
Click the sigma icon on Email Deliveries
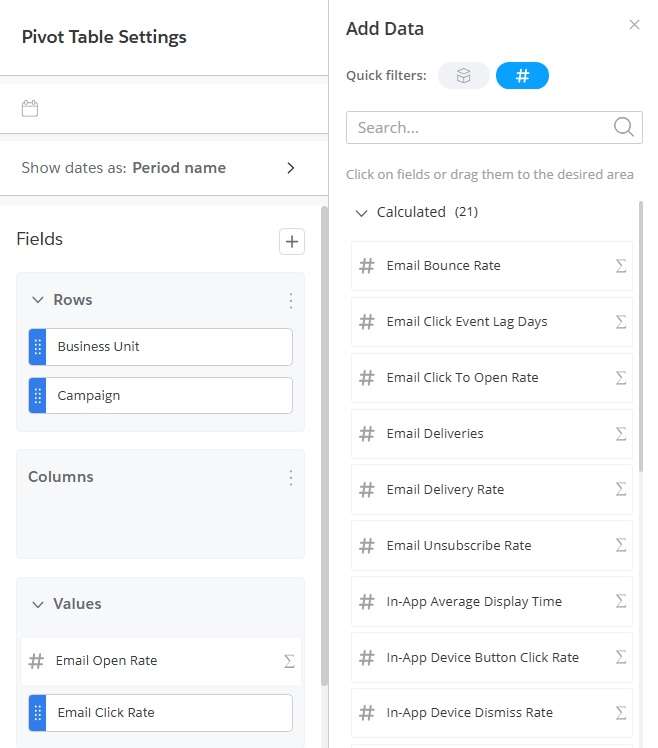coord(620,434)
